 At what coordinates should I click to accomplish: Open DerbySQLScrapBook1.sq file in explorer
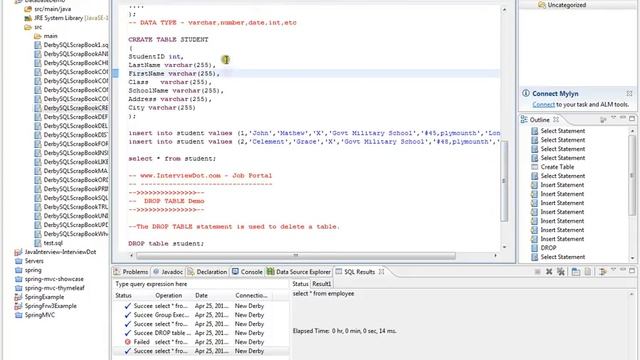(x=71, y=45)
